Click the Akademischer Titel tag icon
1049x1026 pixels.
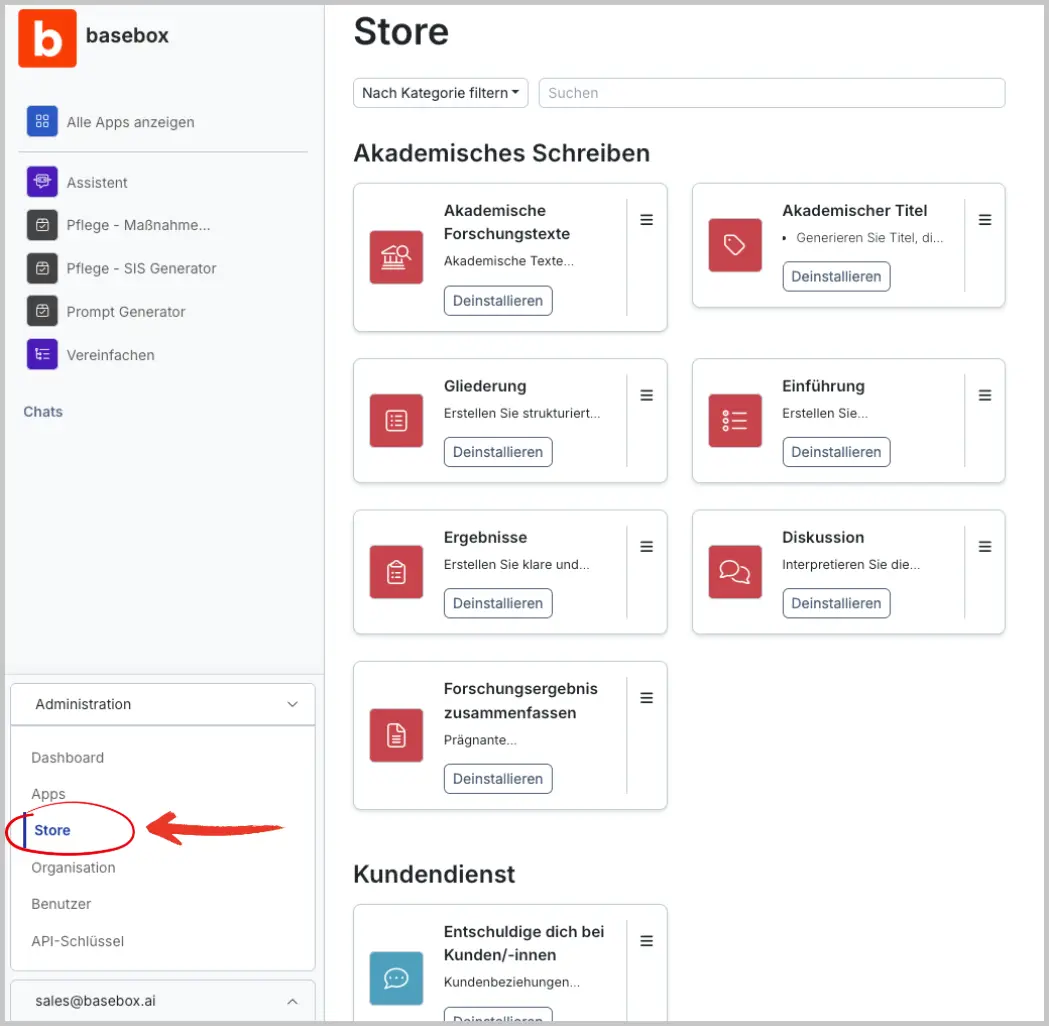(735, 245)
